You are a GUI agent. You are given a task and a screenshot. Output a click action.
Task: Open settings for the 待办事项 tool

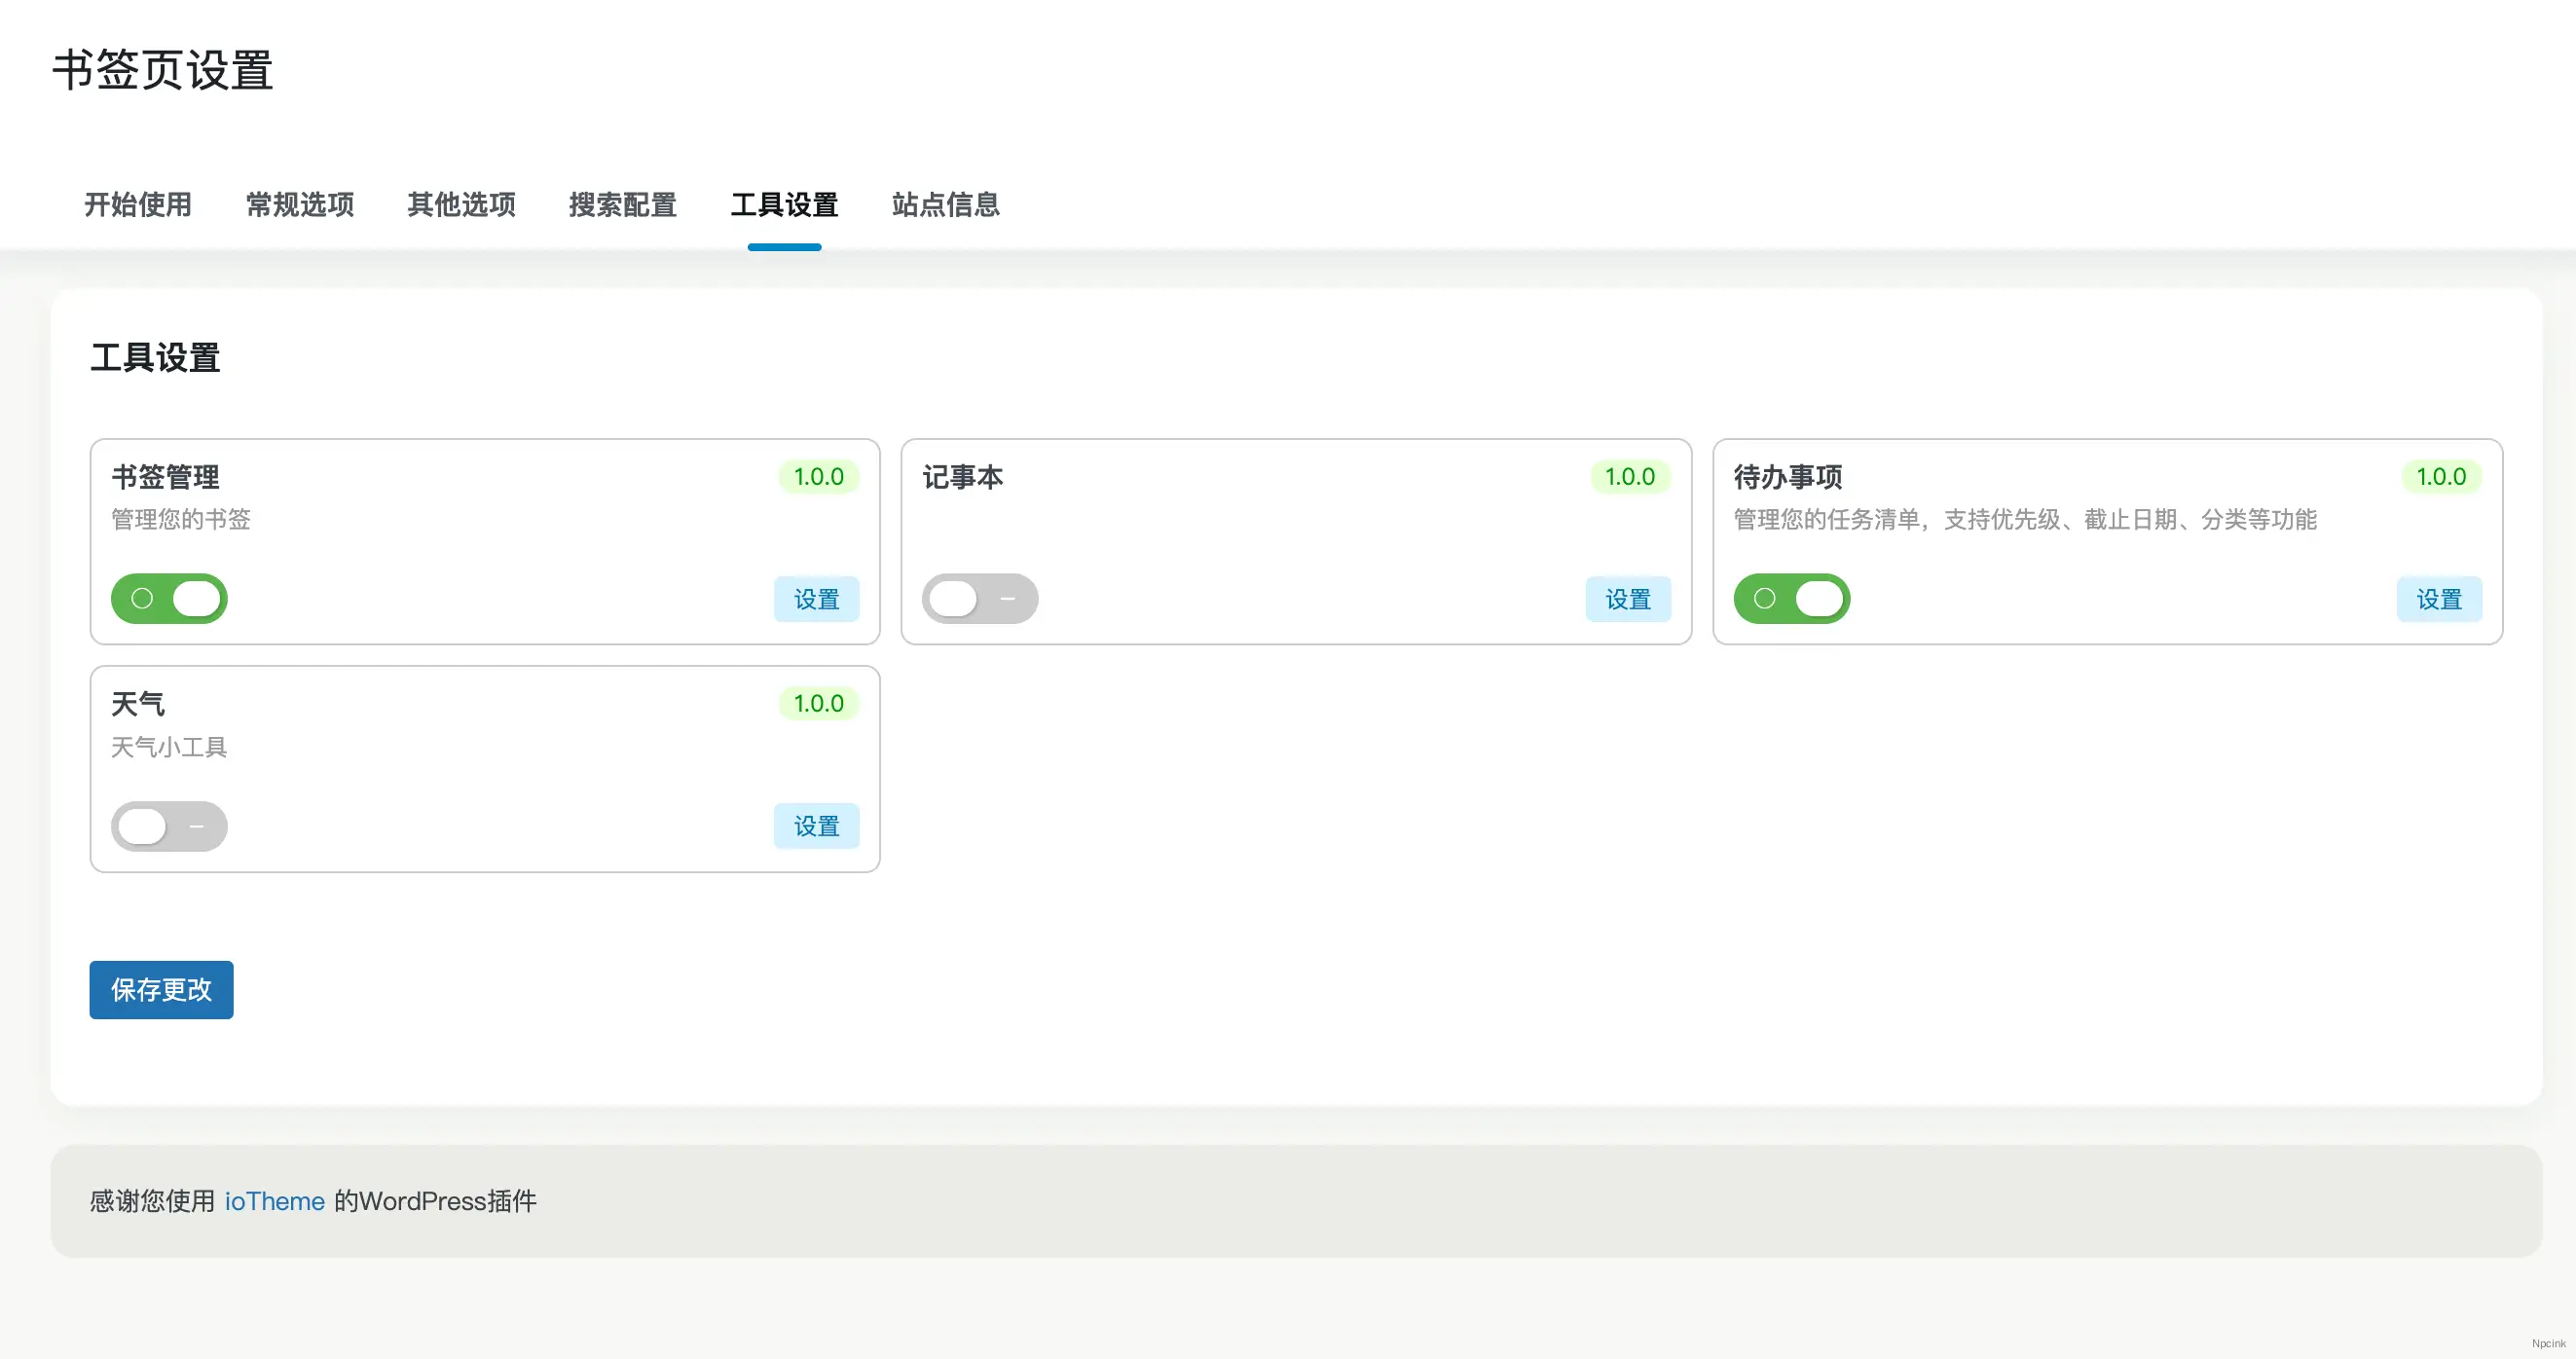click(x=2439, y=599)
